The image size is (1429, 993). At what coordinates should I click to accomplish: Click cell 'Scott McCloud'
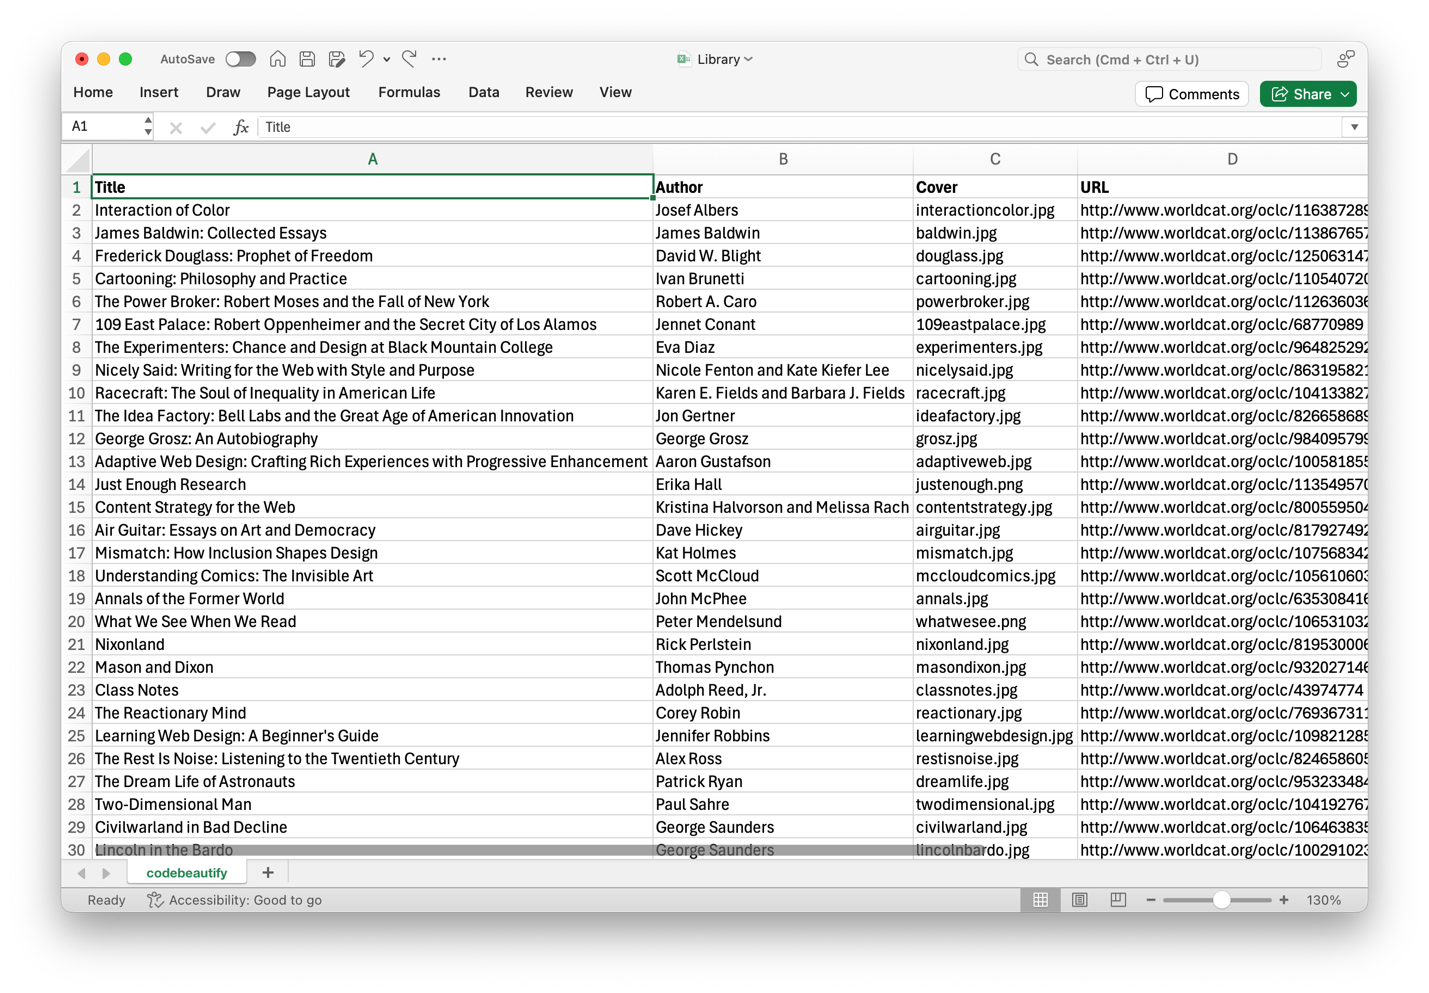click(783, 576)
